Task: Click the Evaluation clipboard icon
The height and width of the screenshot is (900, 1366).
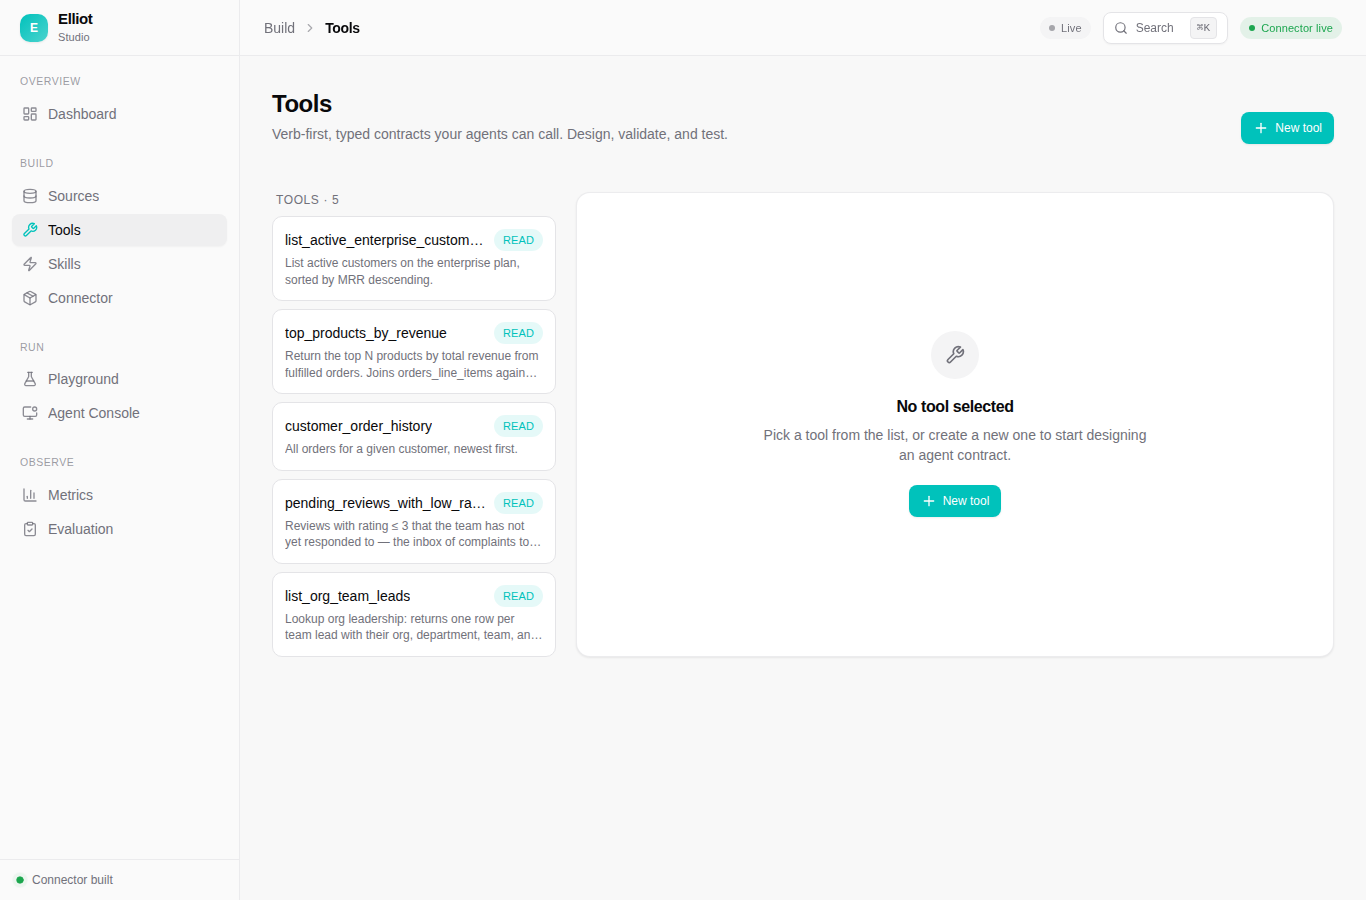Action: click(x=30, y=529)
